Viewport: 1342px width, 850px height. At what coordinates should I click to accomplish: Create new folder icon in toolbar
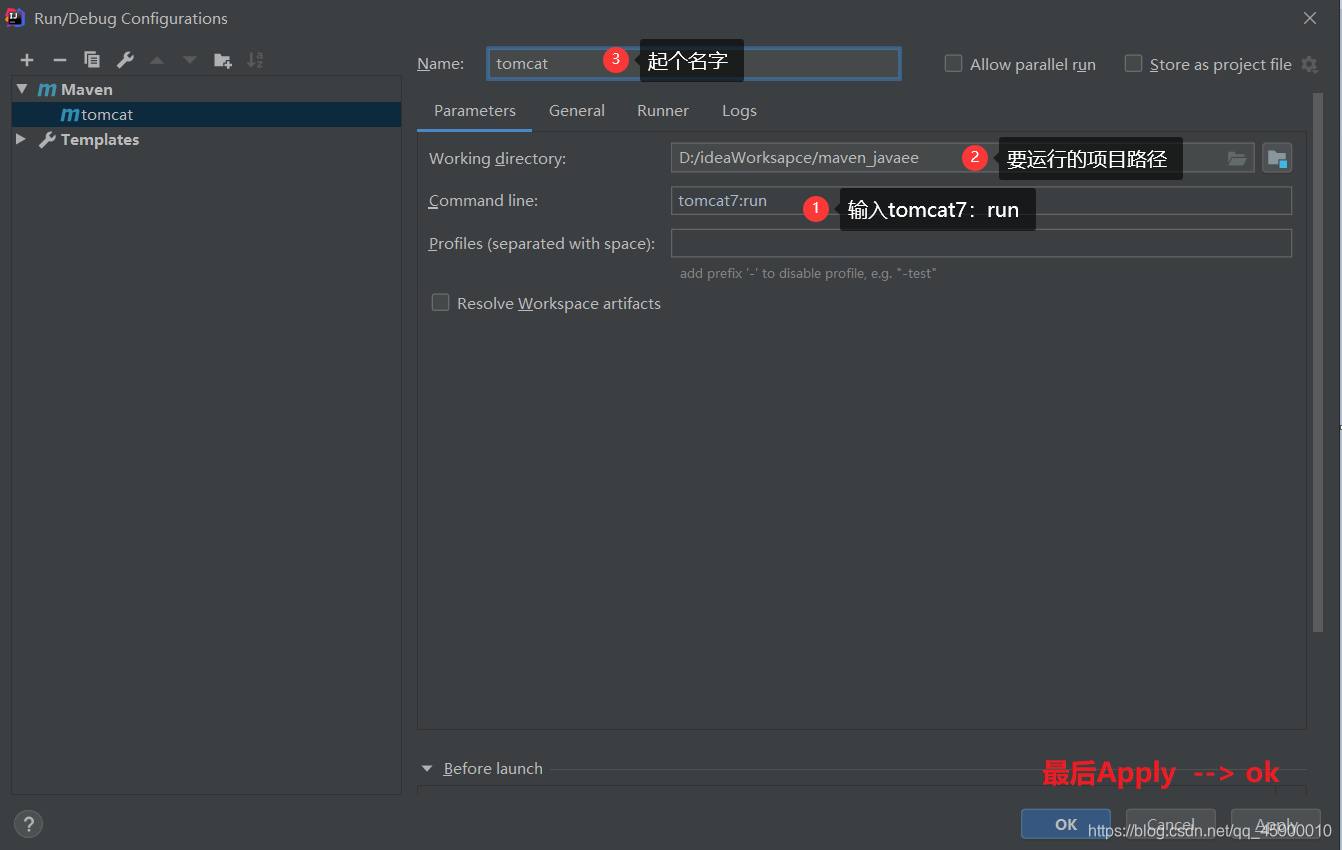click(223, 60)
